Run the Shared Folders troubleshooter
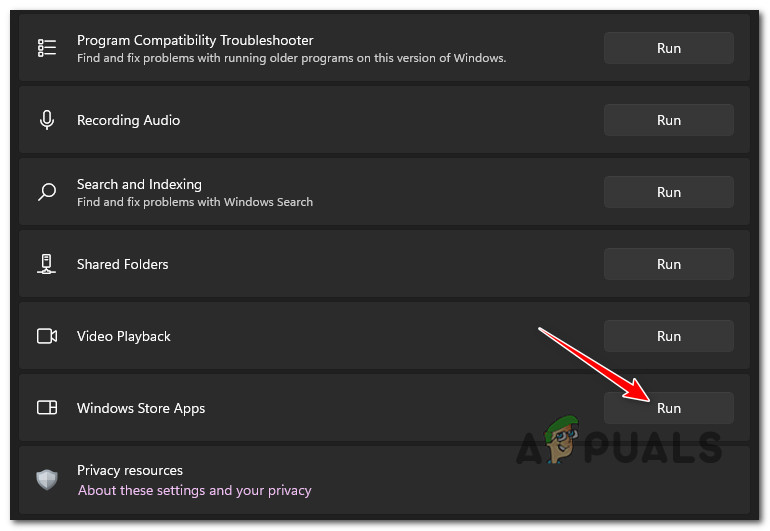Viewport: 770px width, 531px height. pos(668,264)
